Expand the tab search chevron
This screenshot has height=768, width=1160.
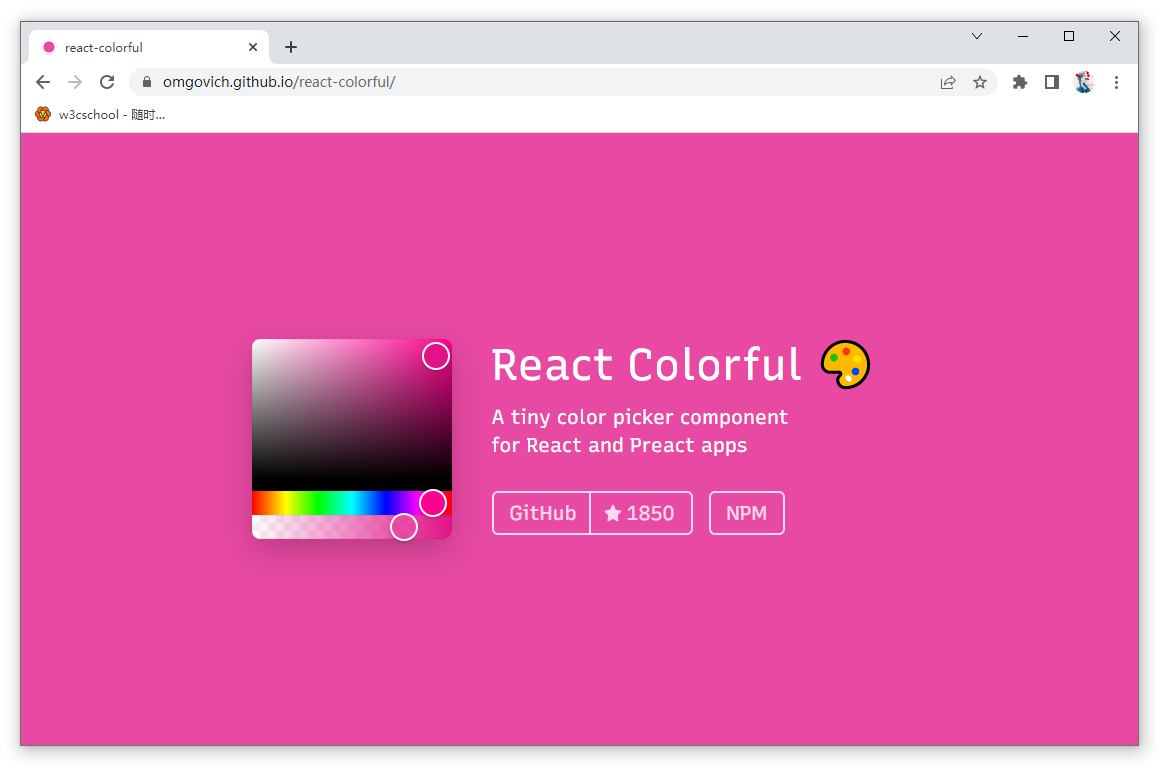(977, 36)
